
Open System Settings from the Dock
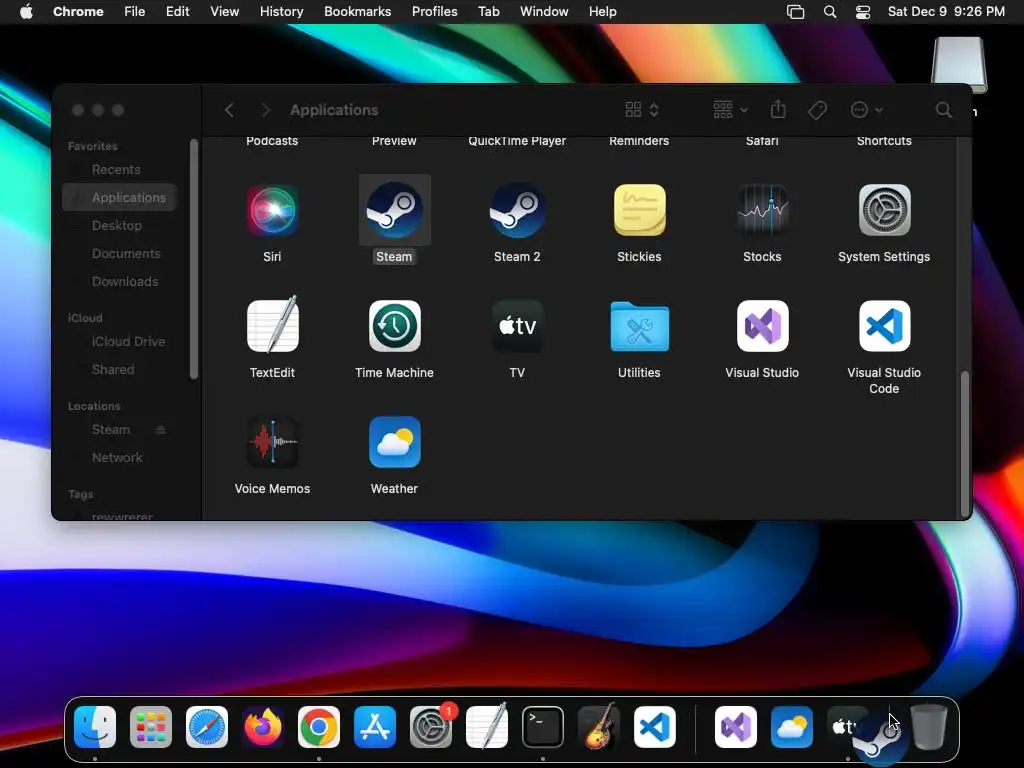pyautogui.click(x=431, y=727)
